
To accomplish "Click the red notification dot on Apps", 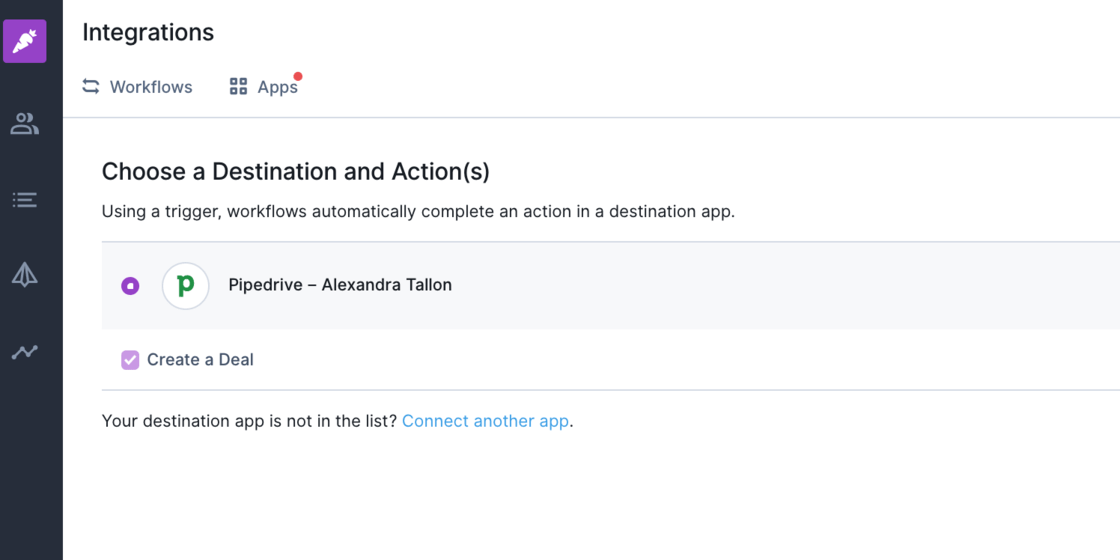I will (298, 76).
